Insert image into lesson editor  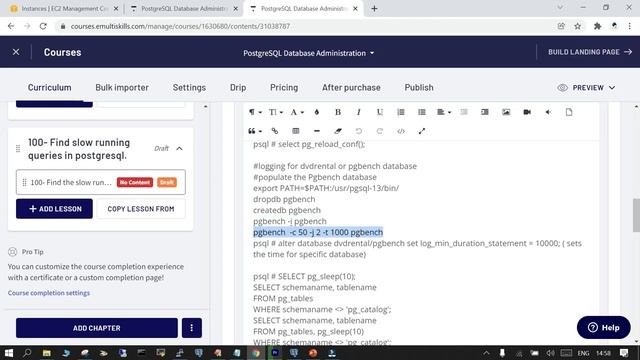pos(506,112)
